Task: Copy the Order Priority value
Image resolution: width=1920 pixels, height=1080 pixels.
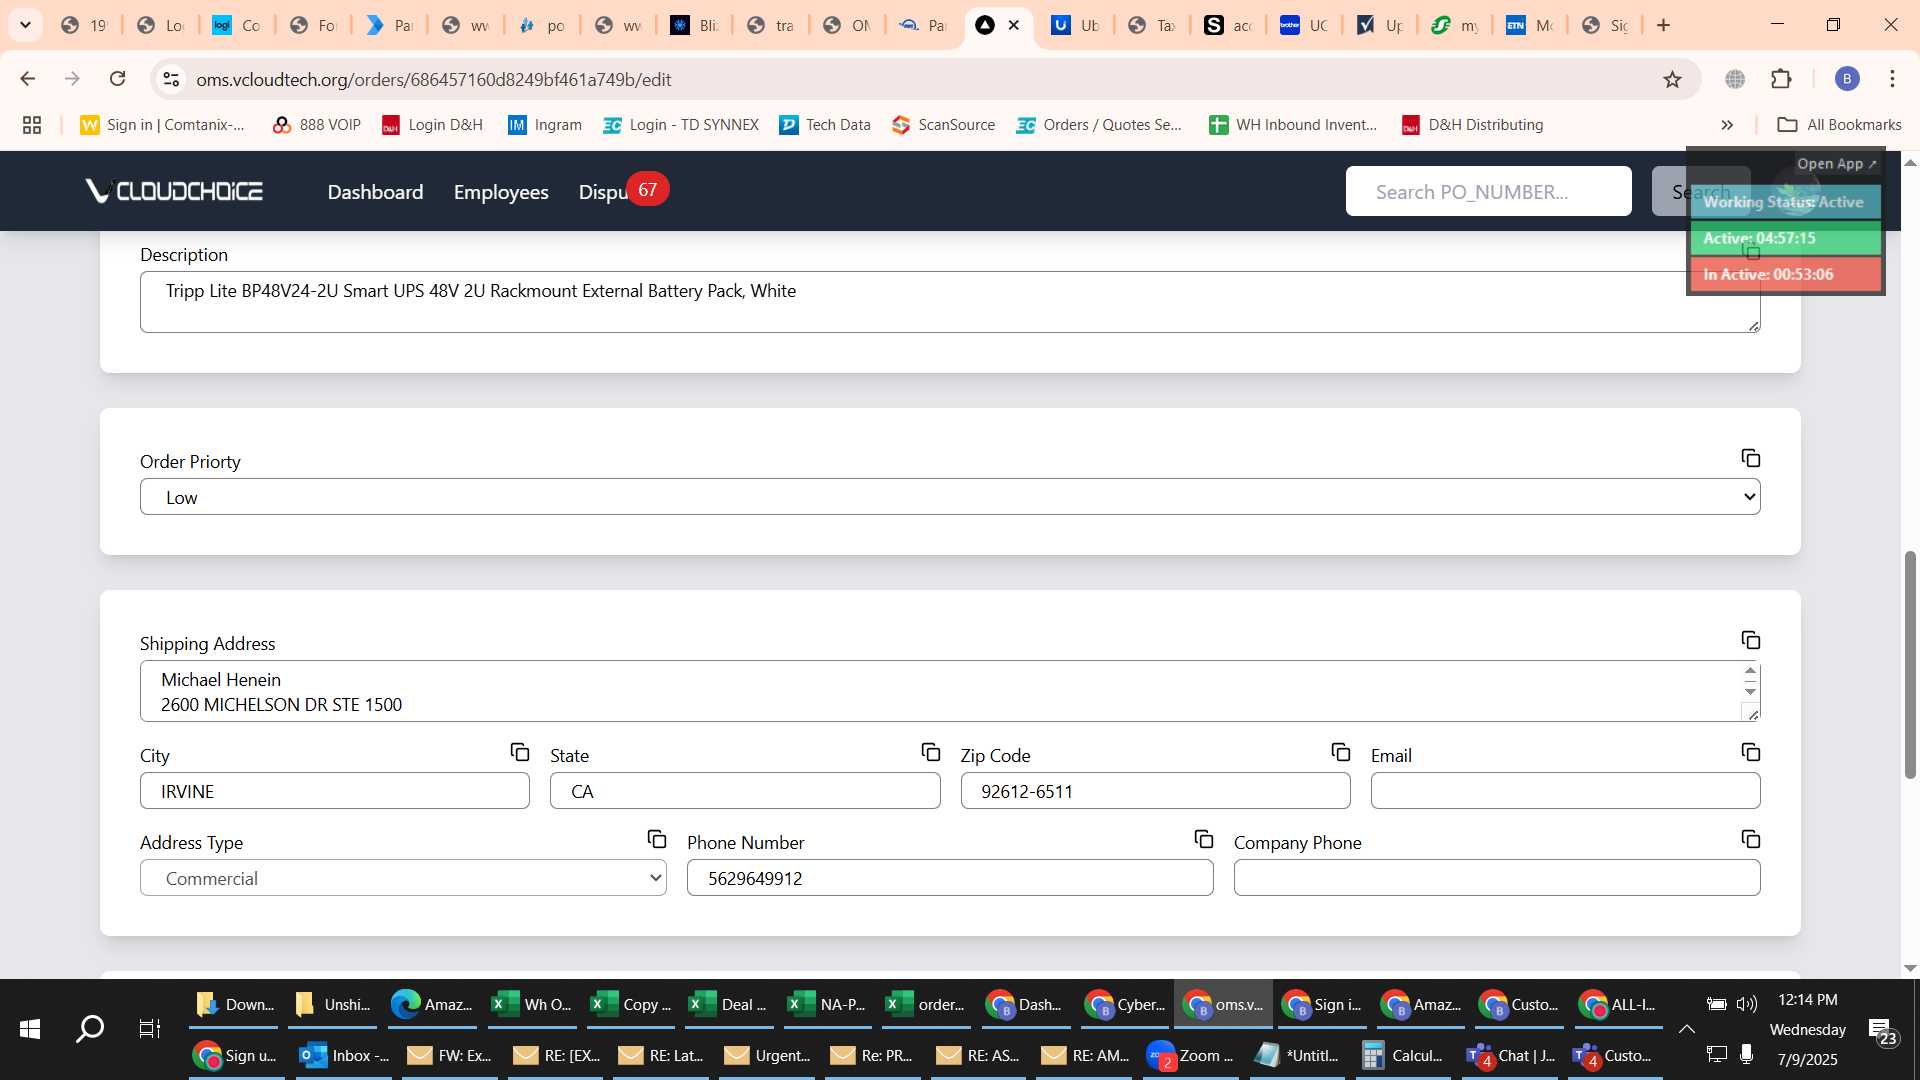Action: pos(1750,458)
